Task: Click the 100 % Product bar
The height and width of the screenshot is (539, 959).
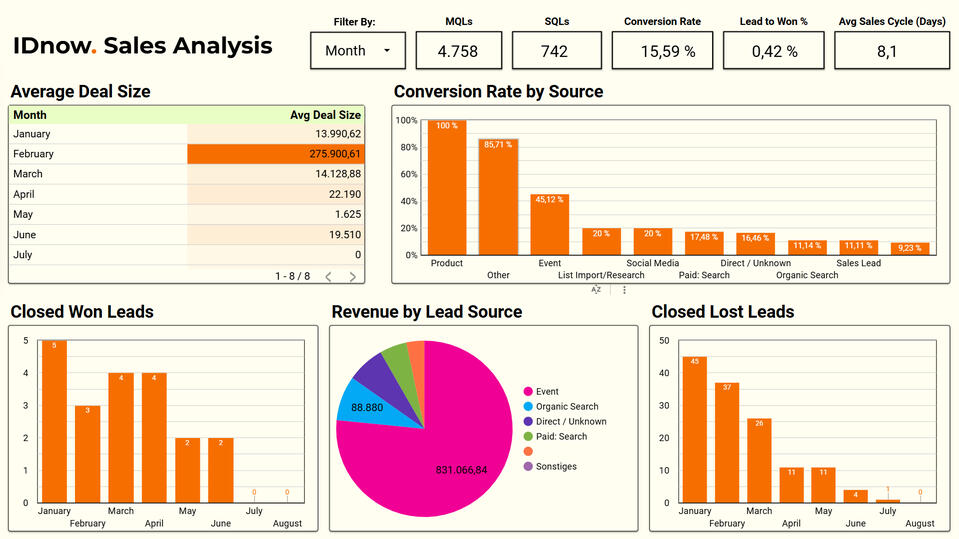Action: pos(447,187)
